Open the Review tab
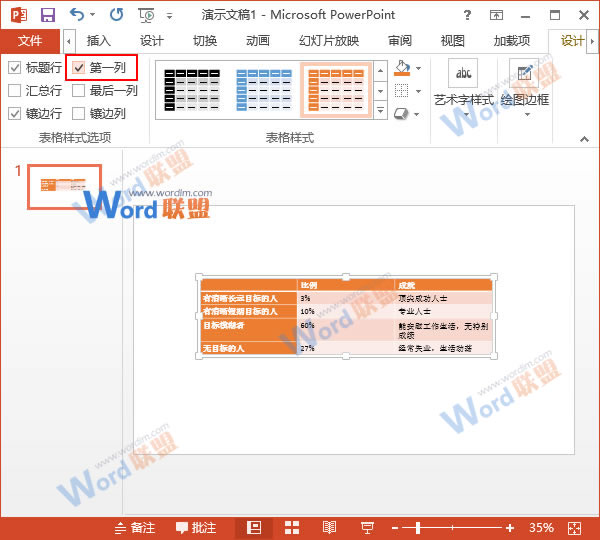600x540 pixels. [x=400, y=41]
